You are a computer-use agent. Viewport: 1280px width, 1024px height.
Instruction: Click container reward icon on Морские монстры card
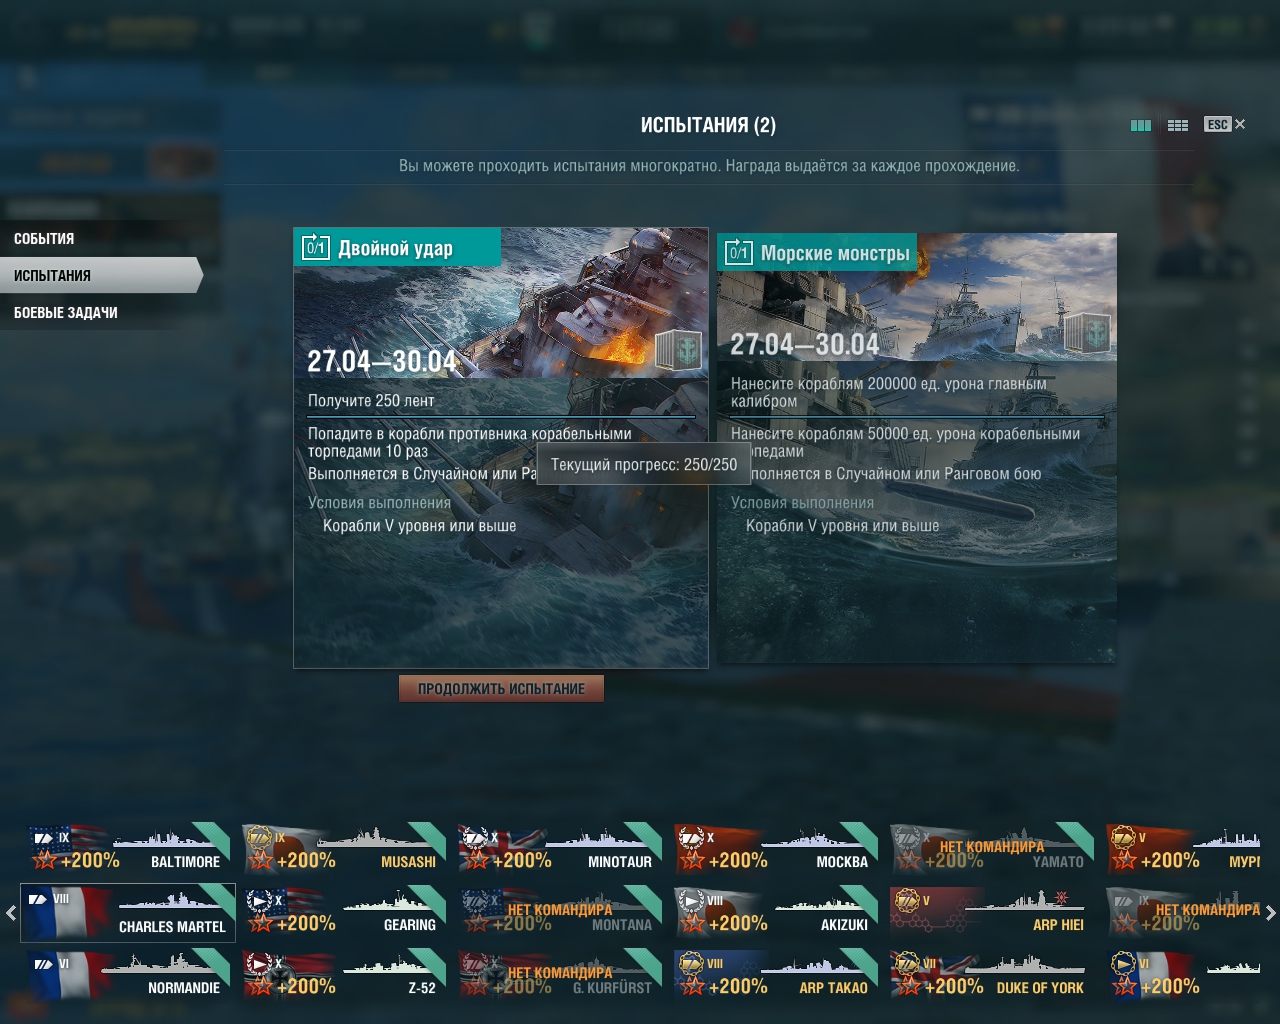1085,332
